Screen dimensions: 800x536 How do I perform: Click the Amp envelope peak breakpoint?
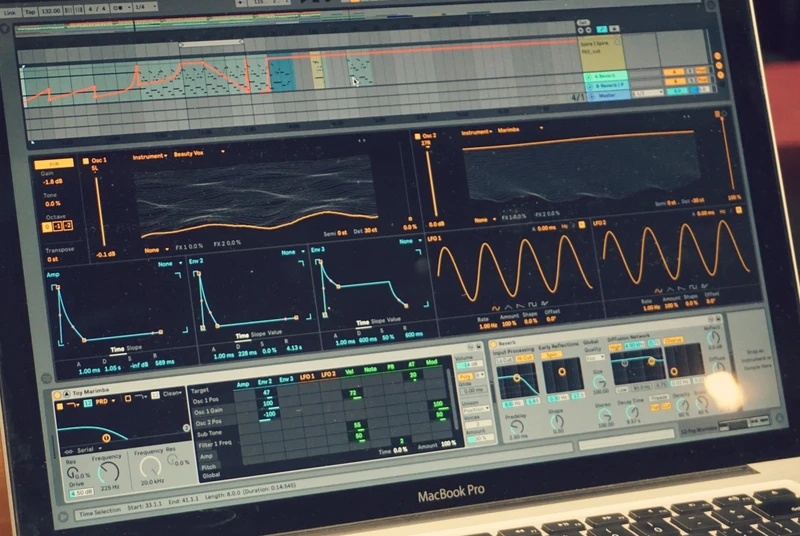[58, 288]
